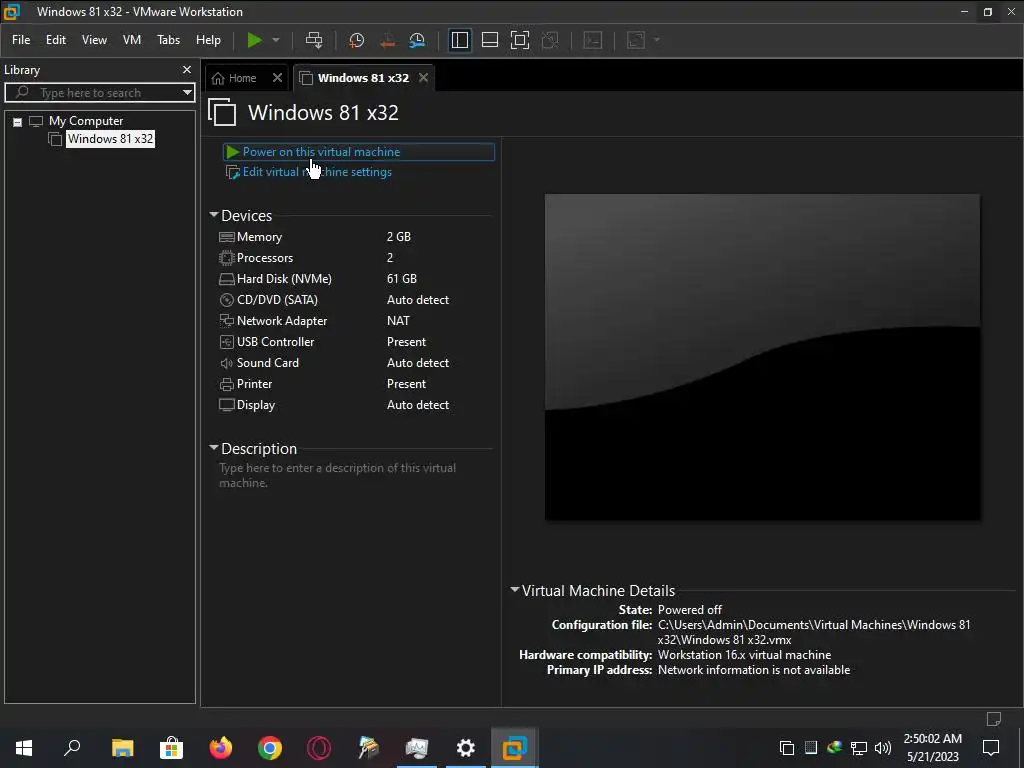Take a snapshot using the toolbar icon

point(357,40)
